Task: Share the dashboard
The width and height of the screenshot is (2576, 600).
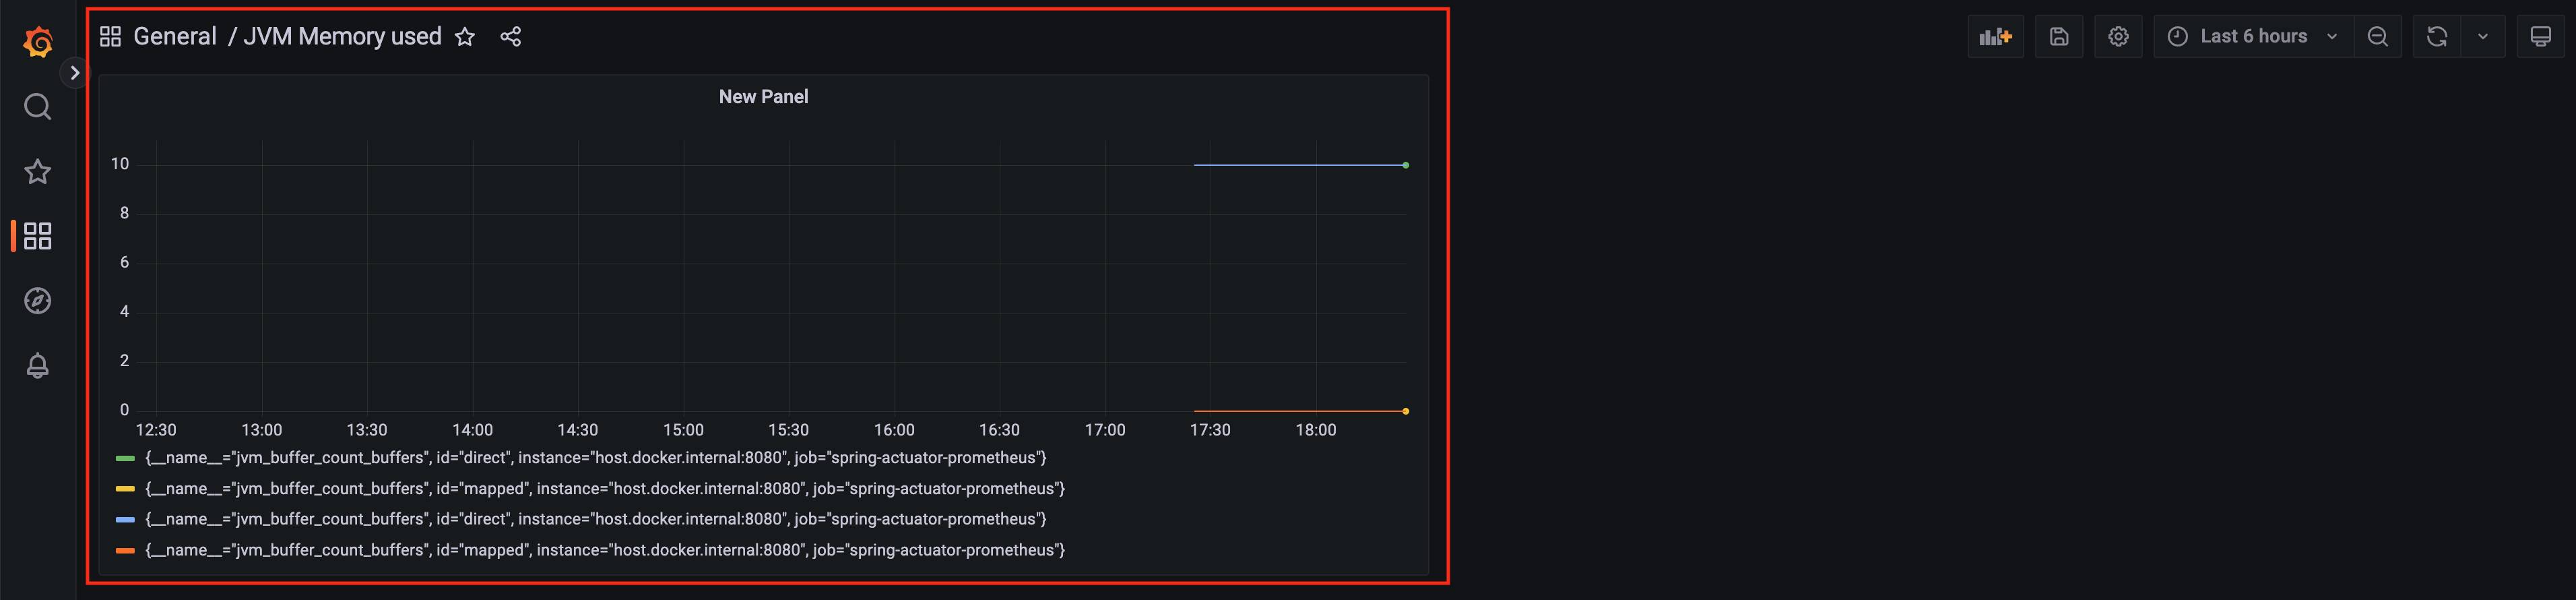Action: (511, 37)
